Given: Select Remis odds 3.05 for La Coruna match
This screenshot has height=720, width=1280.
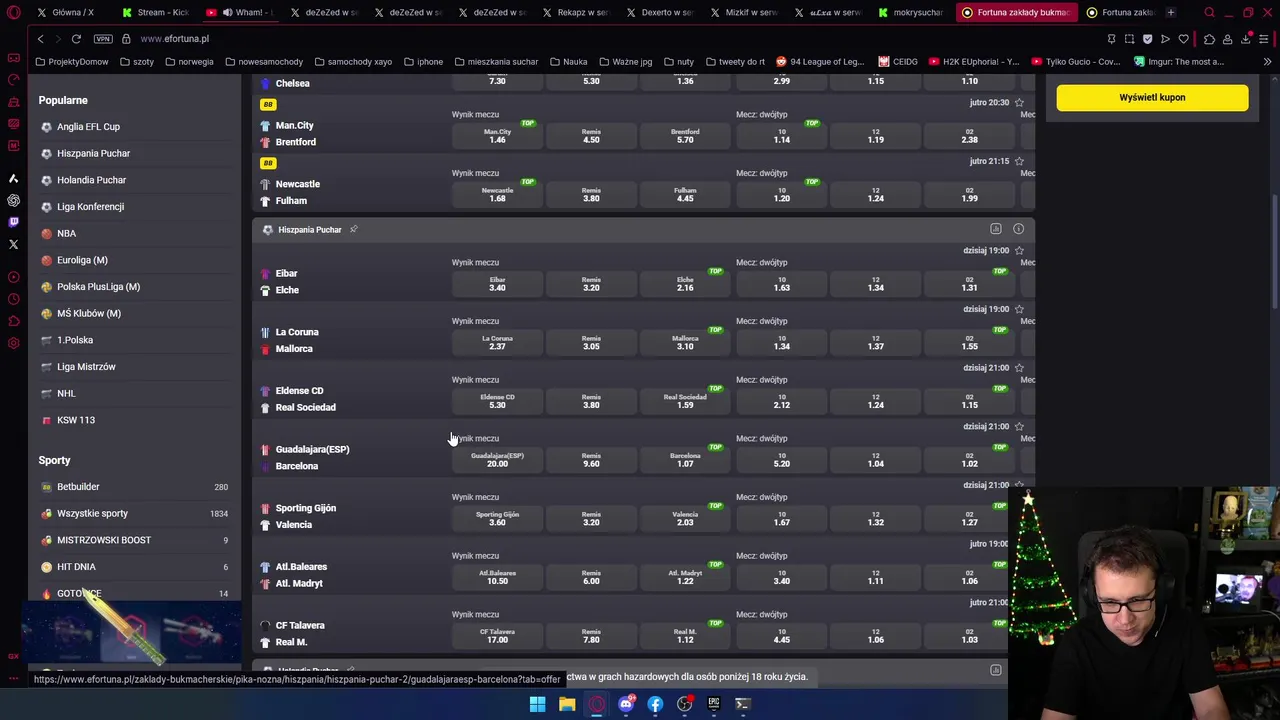Looking at the screenshot, I should click(591, 343).
